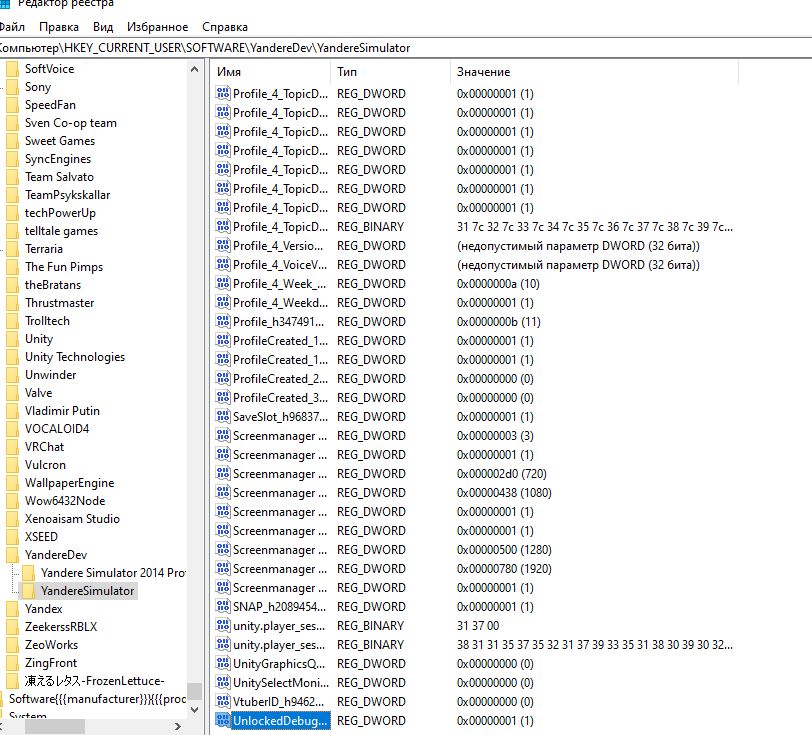Click the icon of the REG_BINARY Profile_4_TopicD... value
The image size is (812, 735).
point(223,227)
